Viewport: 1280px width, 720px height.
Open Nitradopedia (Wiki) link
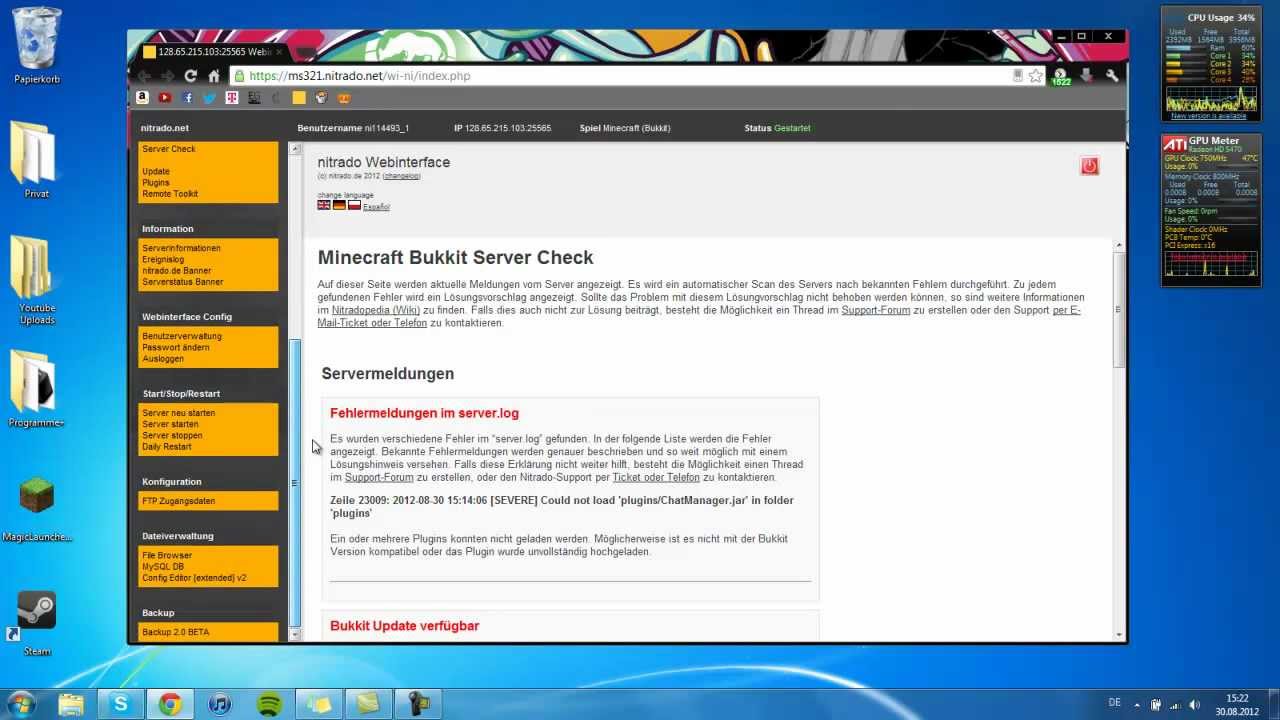pyautogui.click(x=375, y=310)
